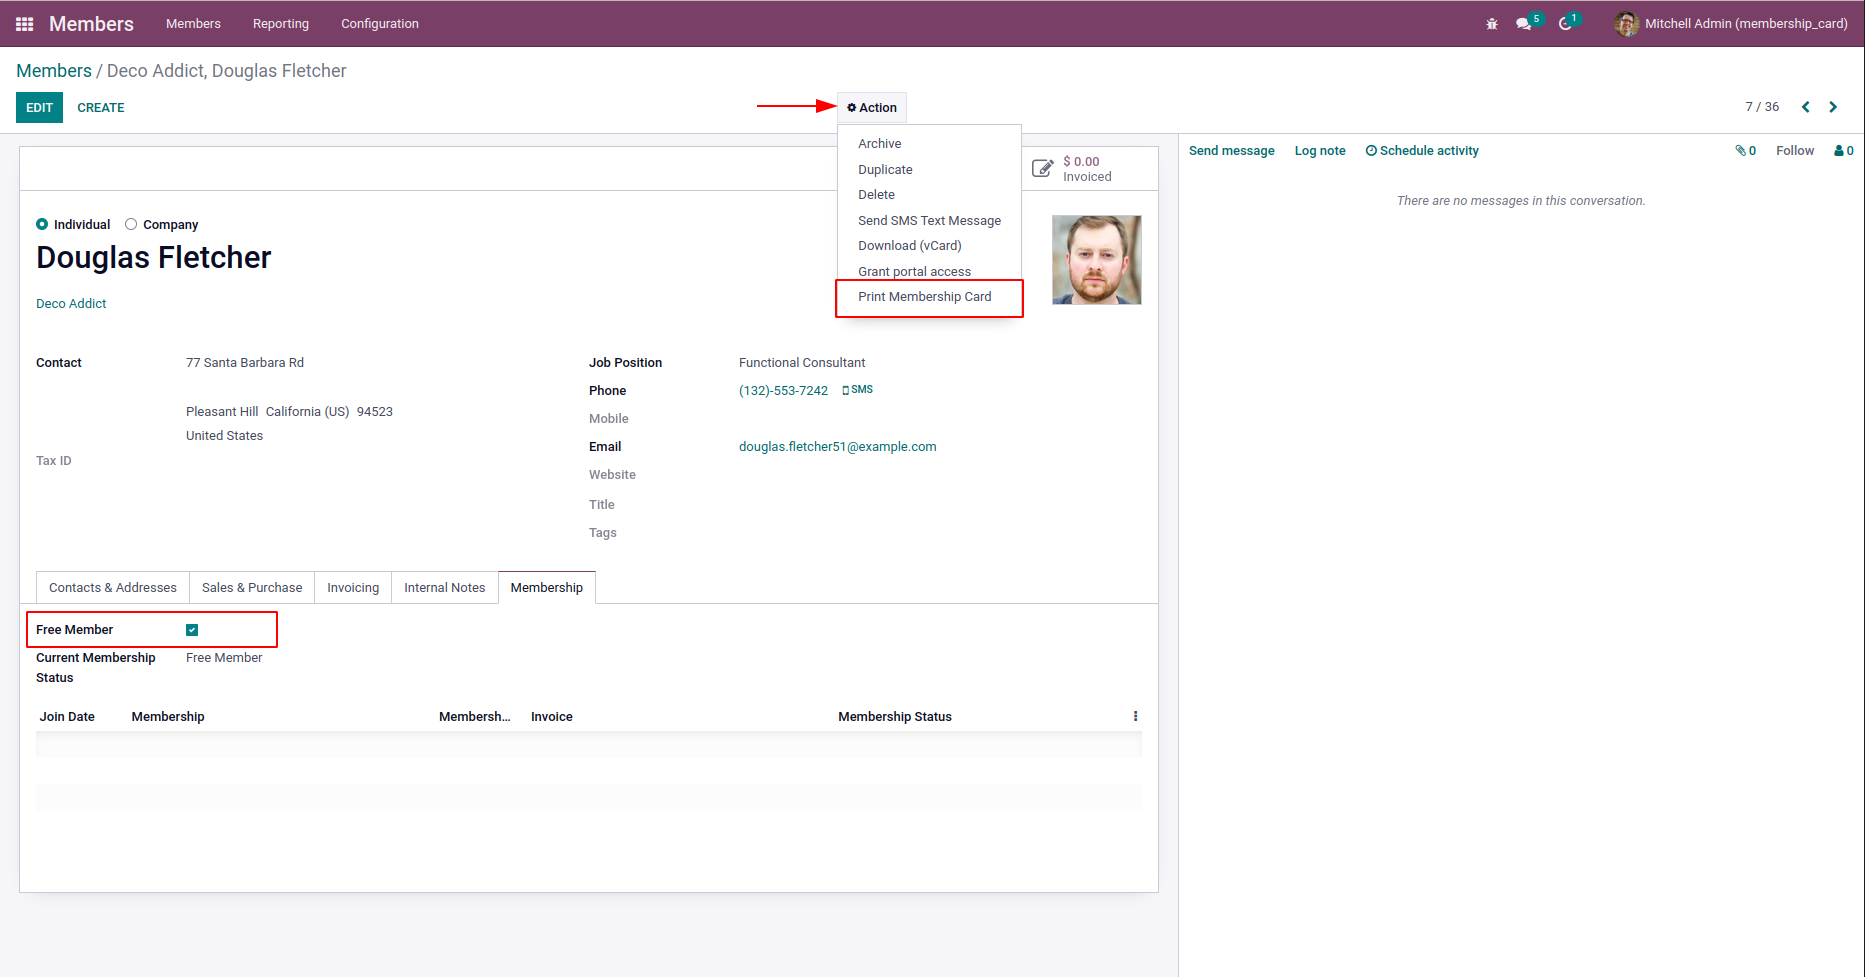
Task: Switch to Contacts & Addresses tab
Action: tap(113, 588)
